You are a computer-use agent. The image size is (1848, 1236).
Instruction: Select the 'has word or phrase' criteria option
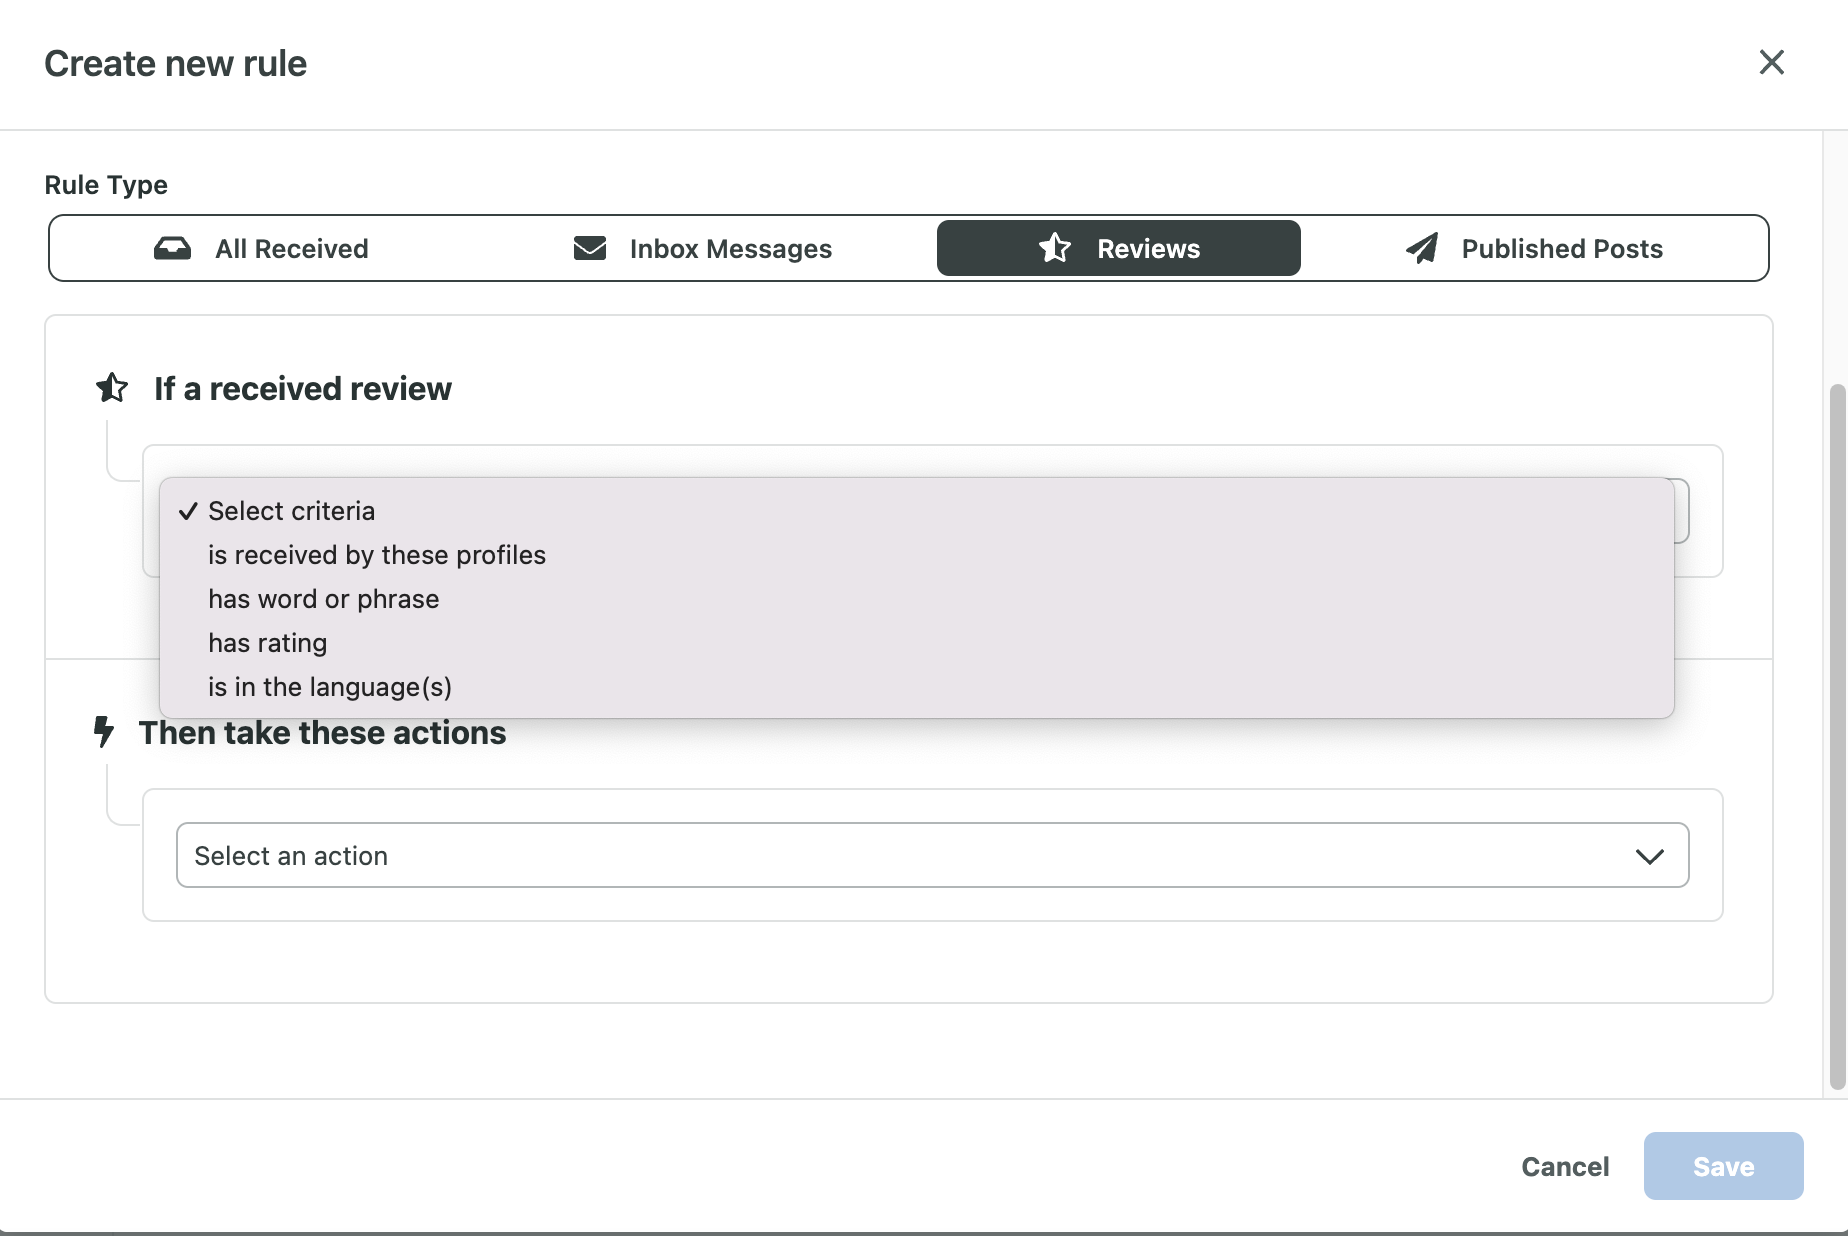323,599
